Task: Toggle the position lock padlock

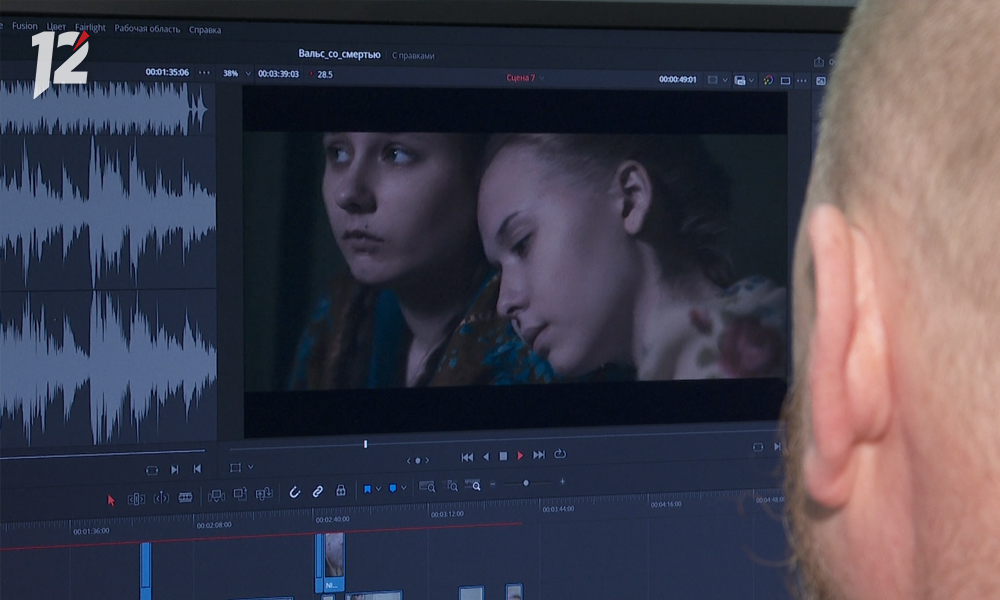Action: [x=341, y=490]
